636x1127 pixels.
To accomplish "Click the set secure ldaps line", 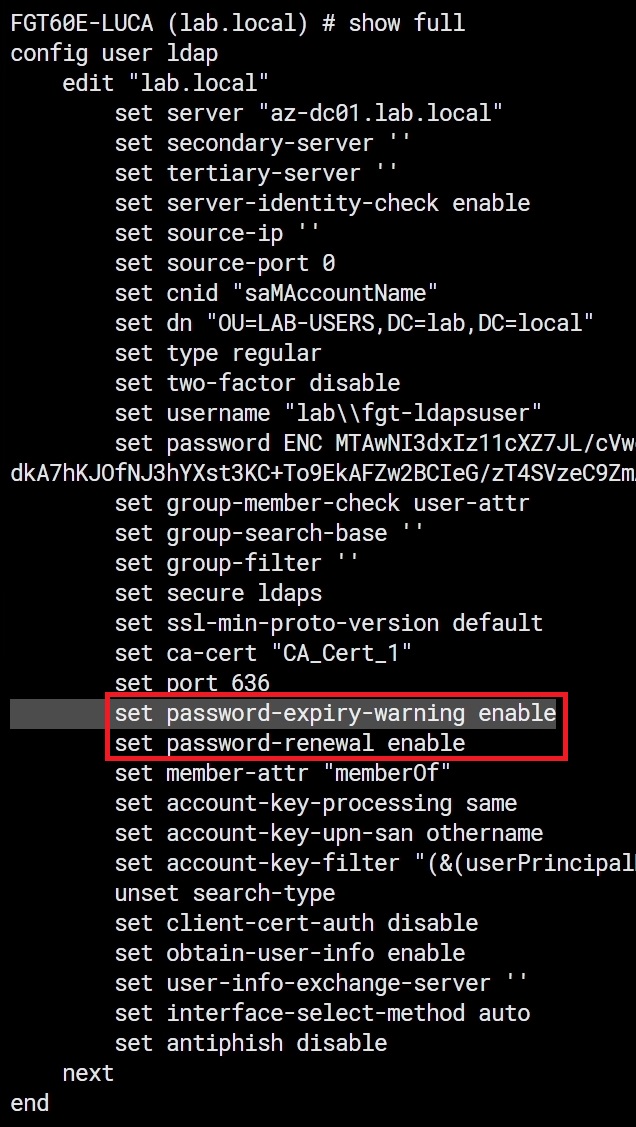I will 218,594.
